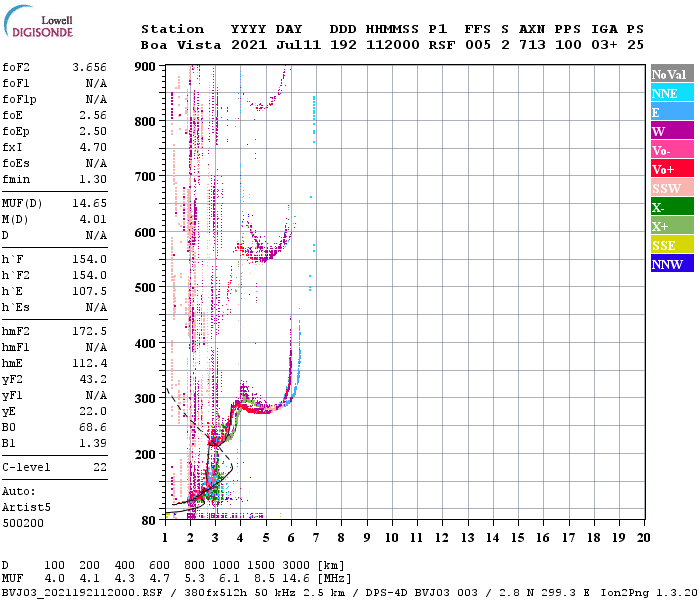The width and height of the screenshot is (700, 600).
Task: Click the 80 km height axis label
Action: 149,521
